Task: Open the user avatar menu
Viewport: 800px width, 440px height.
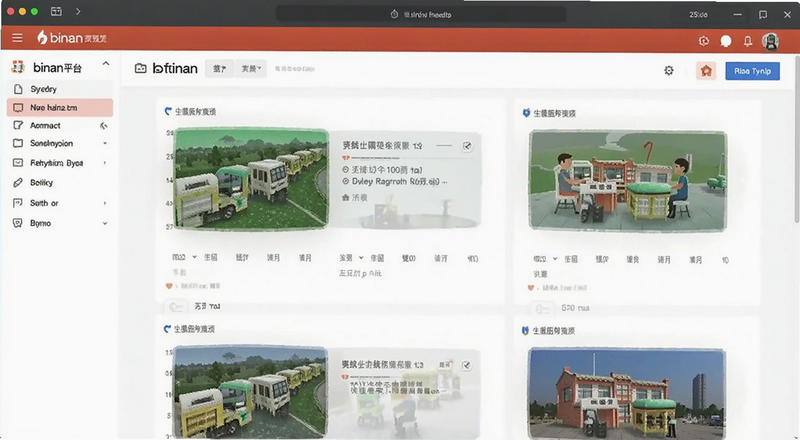Action: point(770,41)
